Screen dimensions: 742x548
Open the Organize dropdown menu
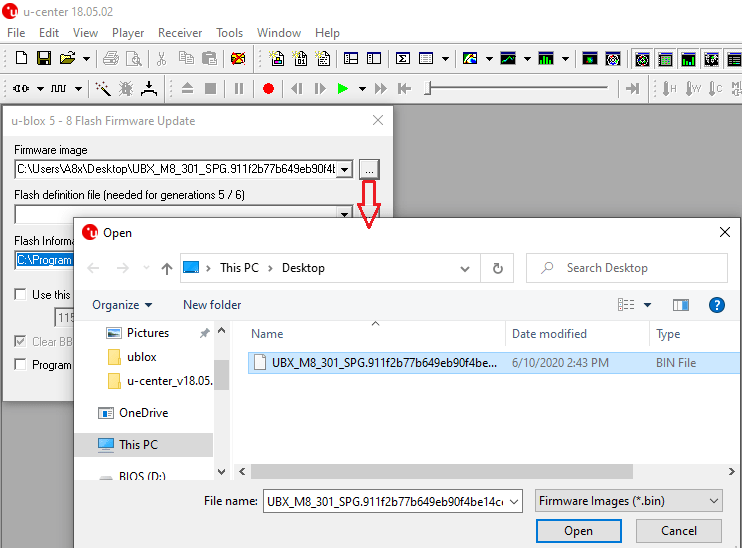click(x=122, y=305)
